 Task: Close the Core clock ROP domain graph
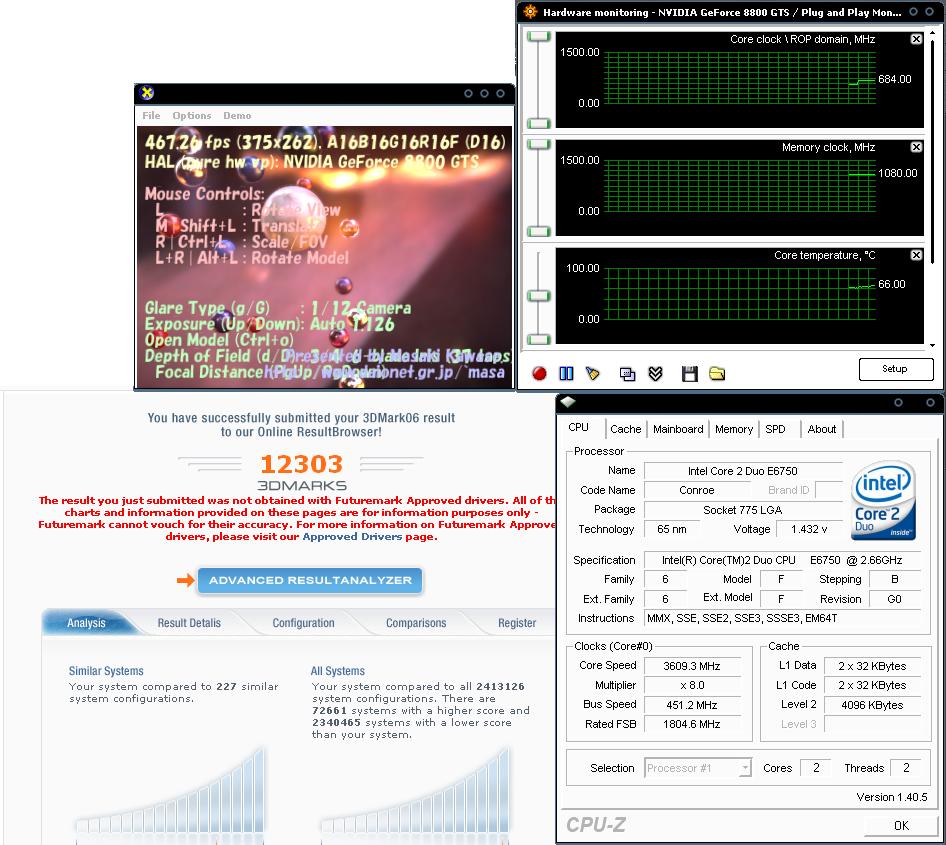(916, 39)
